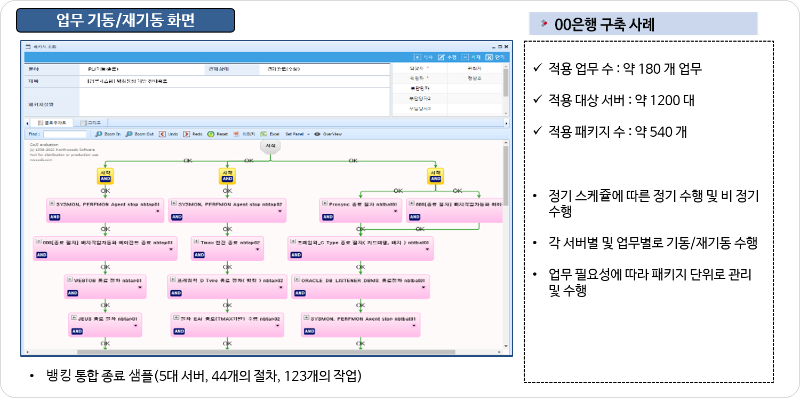
Task: Click into the Find input field
Action: [x=64, y=134]
